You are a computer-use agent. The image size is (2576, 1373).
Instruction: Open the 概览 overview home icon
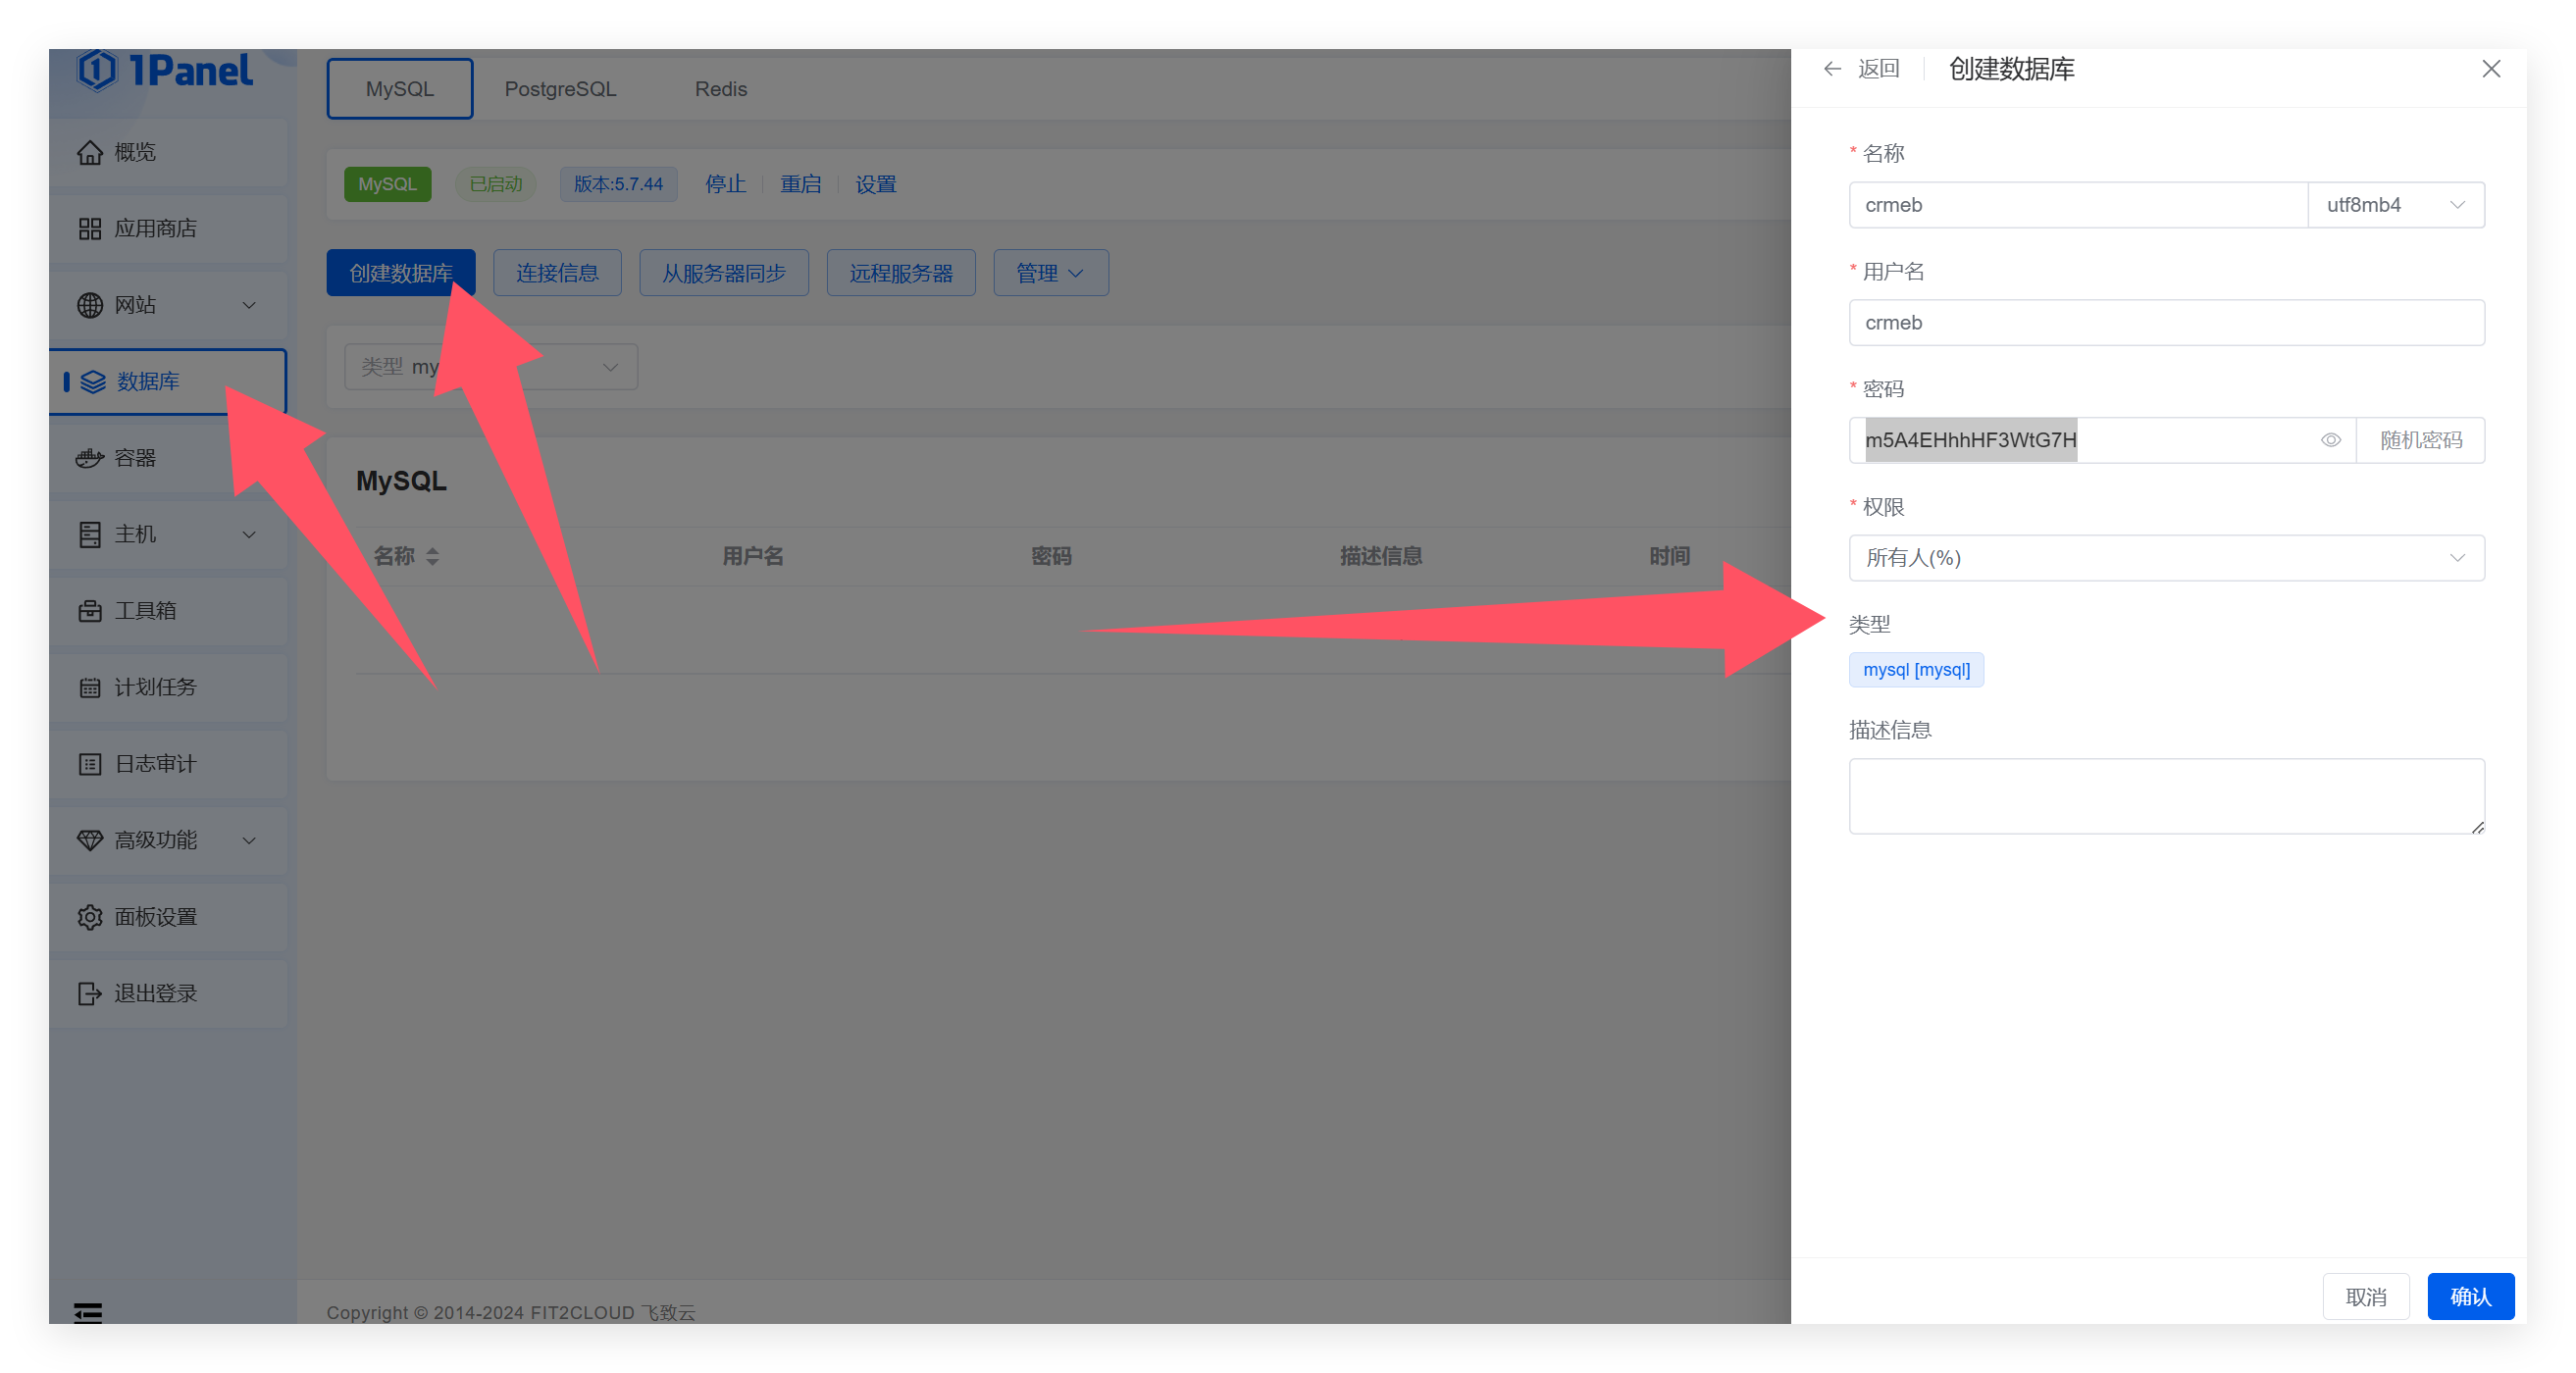click(90, 152)
